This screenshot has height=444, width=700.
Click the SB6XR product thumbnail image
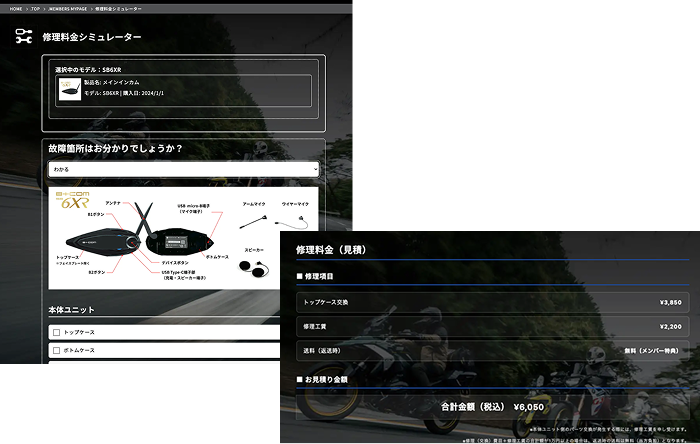[x=70, y=89]
